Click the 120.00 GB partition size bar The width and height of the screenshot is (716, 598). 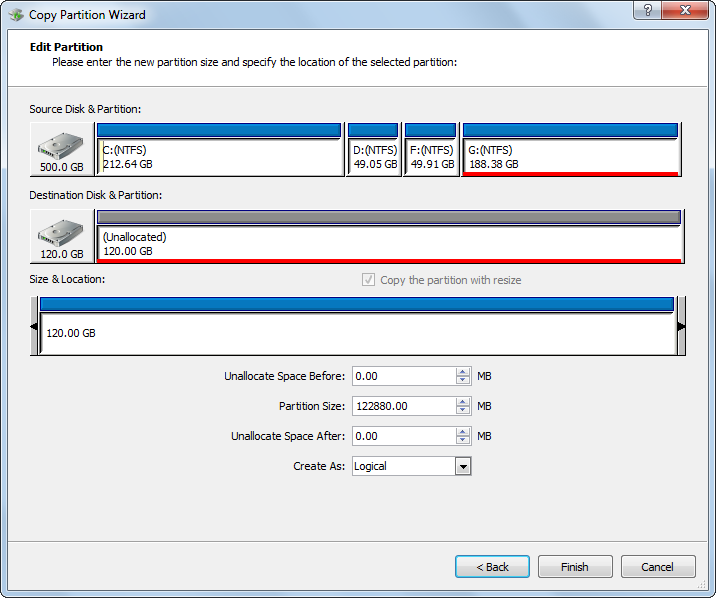point(358,326)
